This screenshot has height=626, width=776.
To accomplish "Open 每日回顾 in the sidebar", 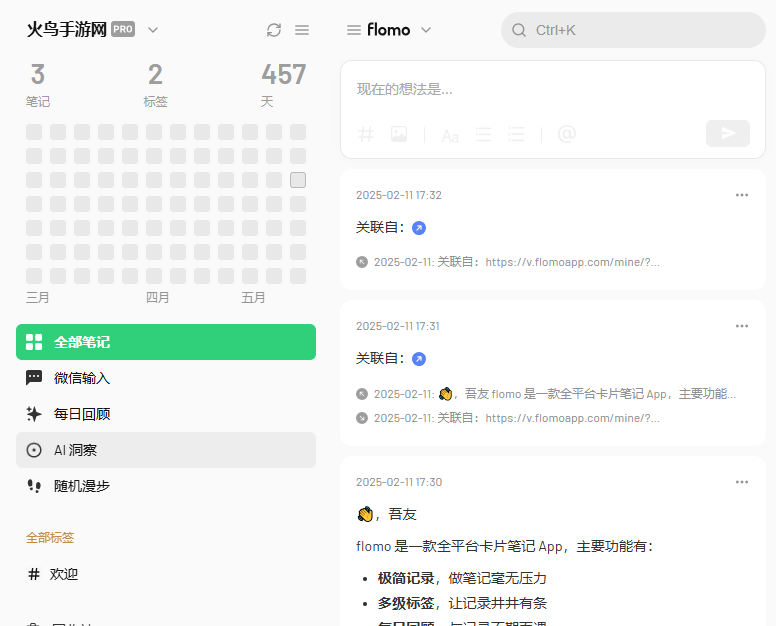I will [x=166, y=414].
